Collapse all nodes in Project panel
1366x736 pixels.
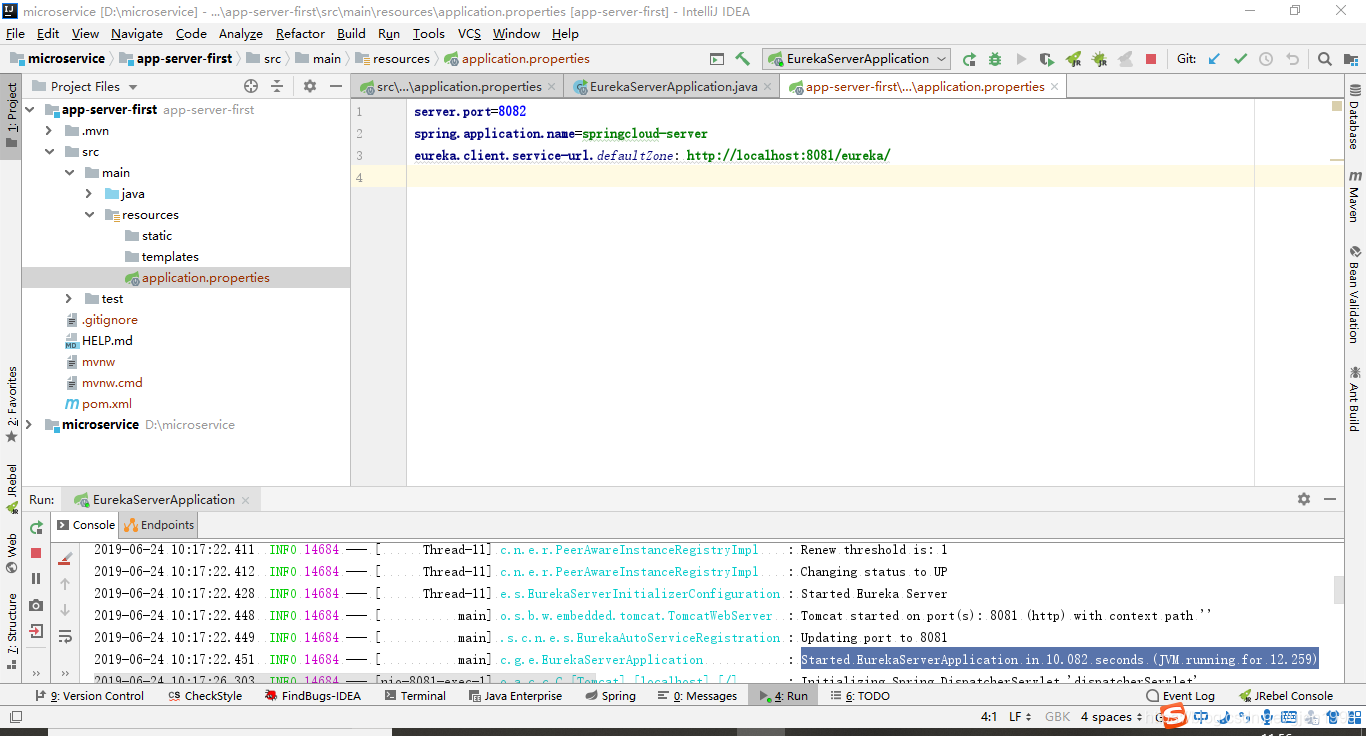pyautogui.click(x=277, y=86)
